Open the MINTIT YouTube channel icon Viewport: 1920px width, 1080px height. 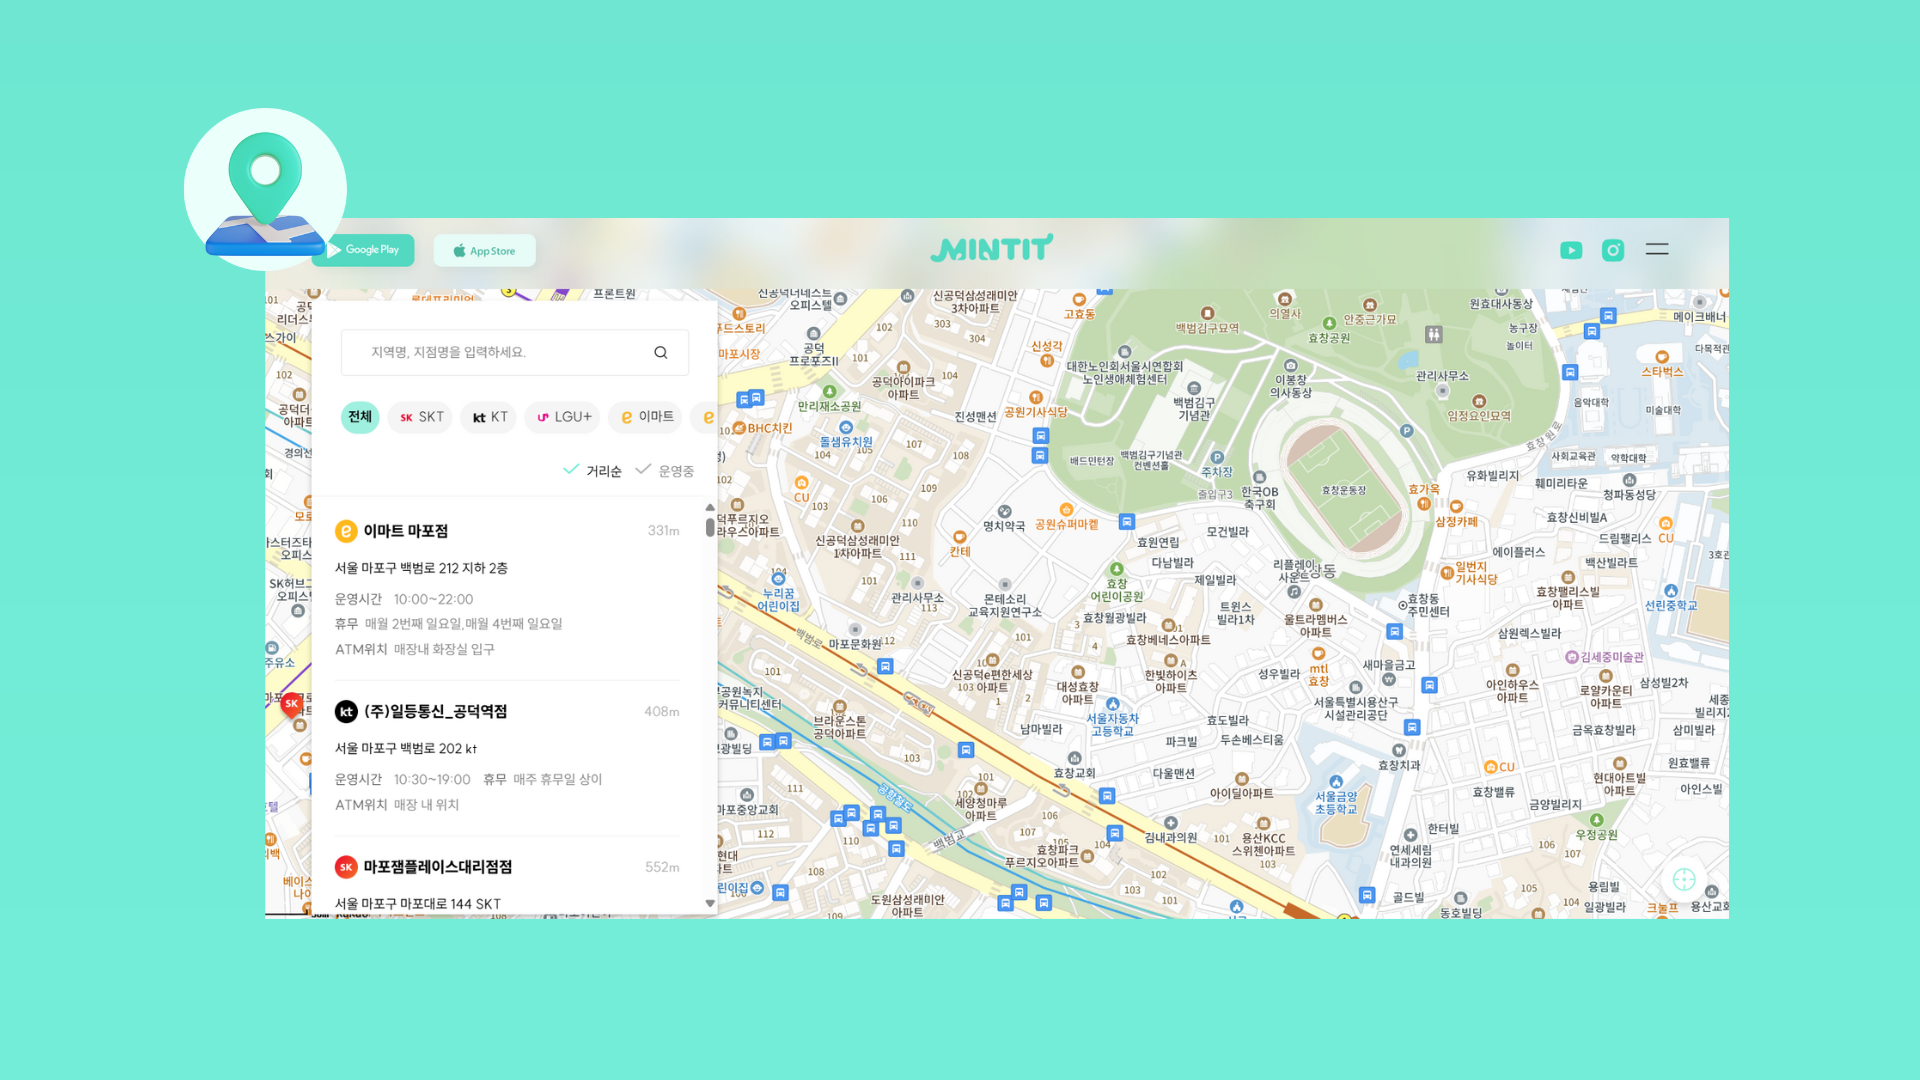pyautogui.click(x=1571, y=250)
